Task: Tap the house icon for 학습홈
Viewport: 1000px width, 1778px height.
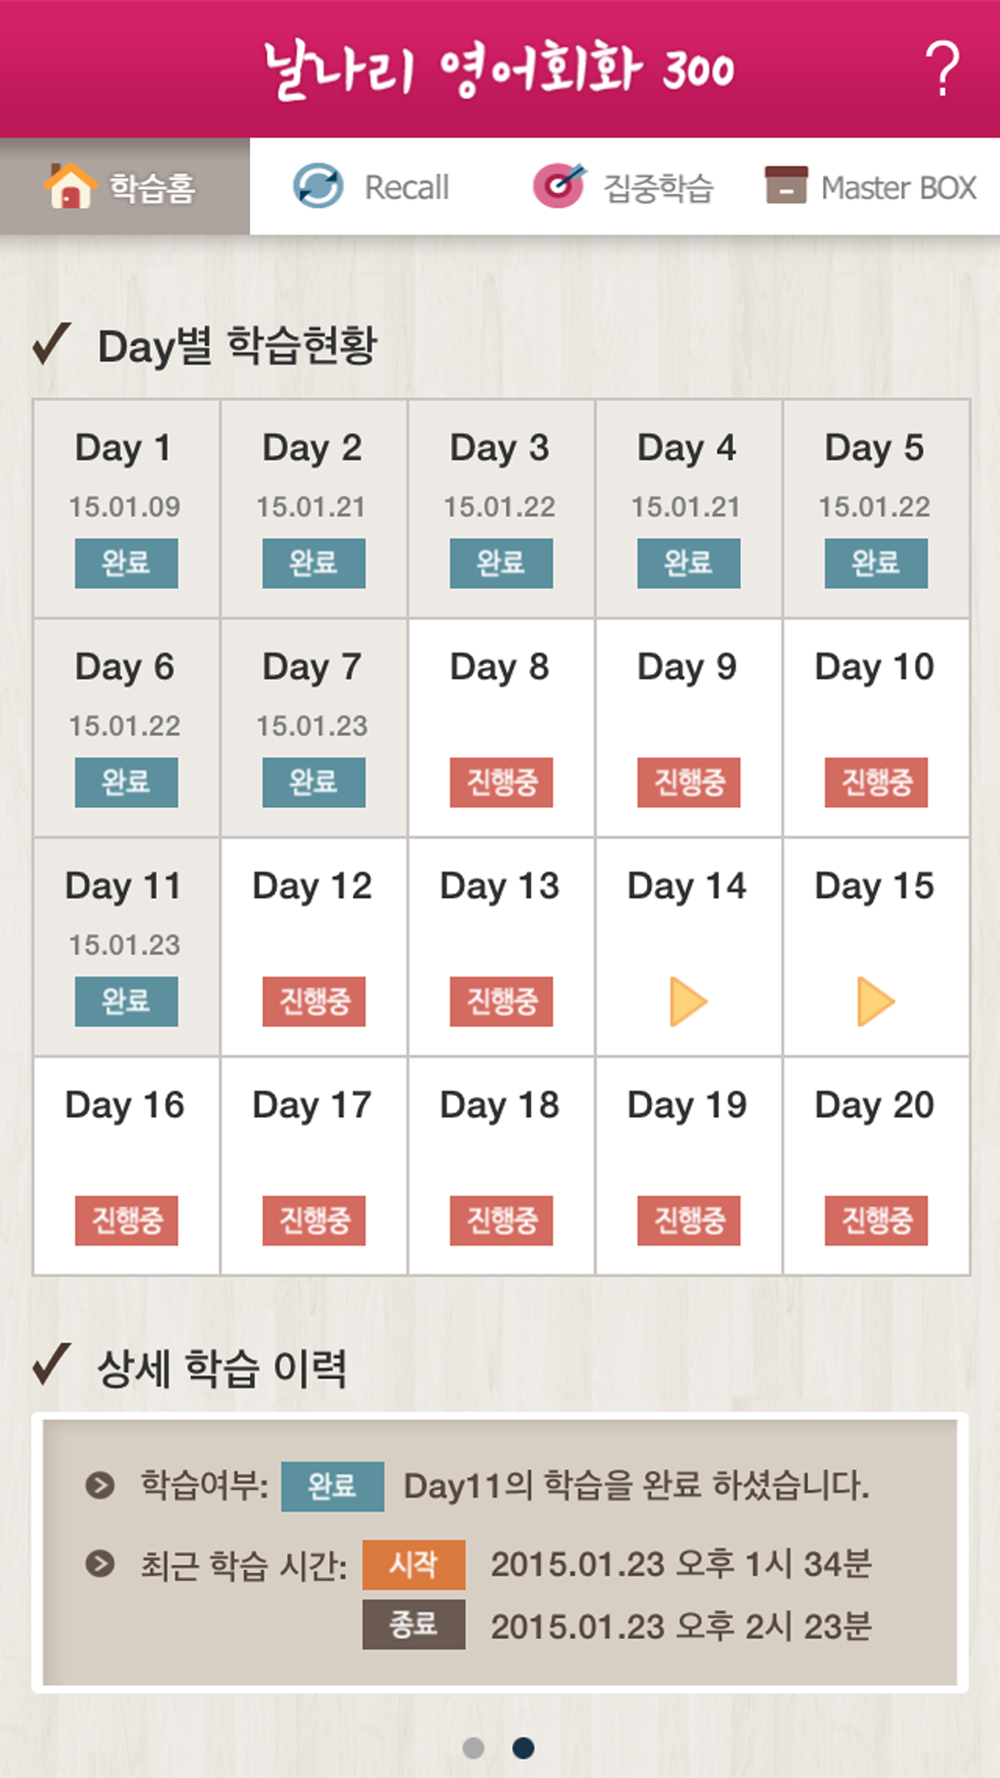Action: click(x=70, y=186)
